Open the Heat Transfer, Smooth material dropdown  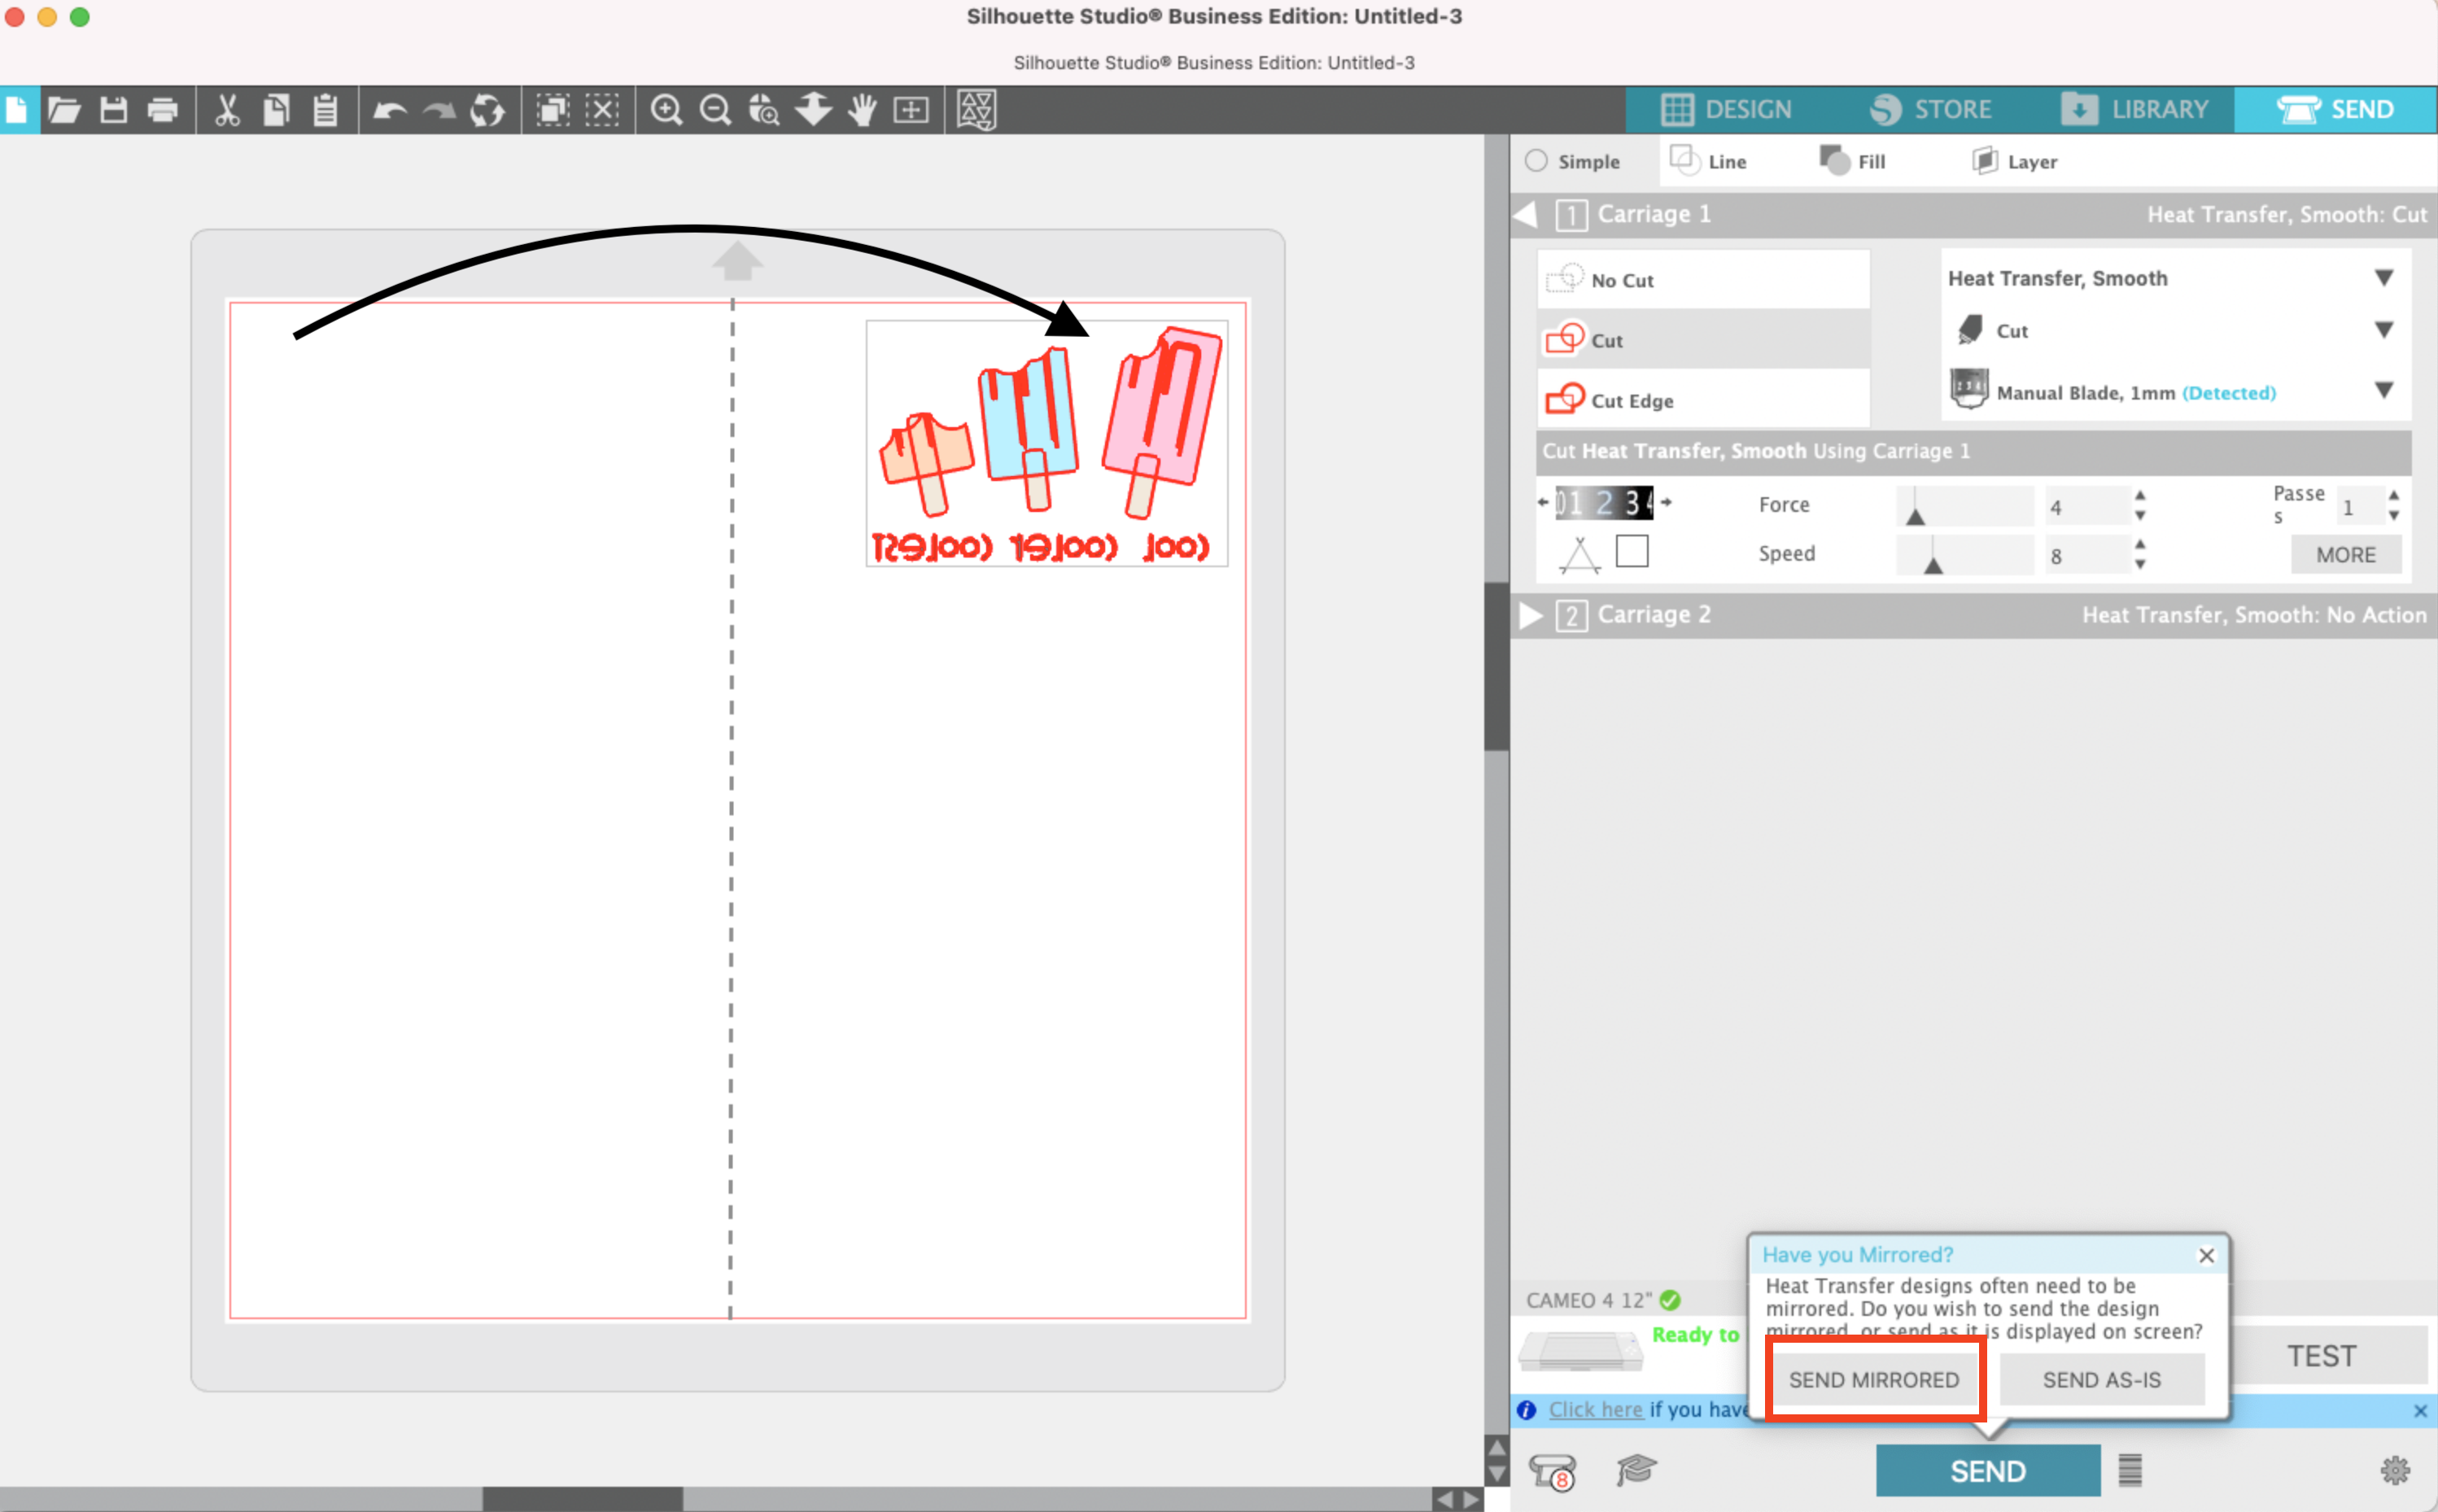(x=2383, y=278)
